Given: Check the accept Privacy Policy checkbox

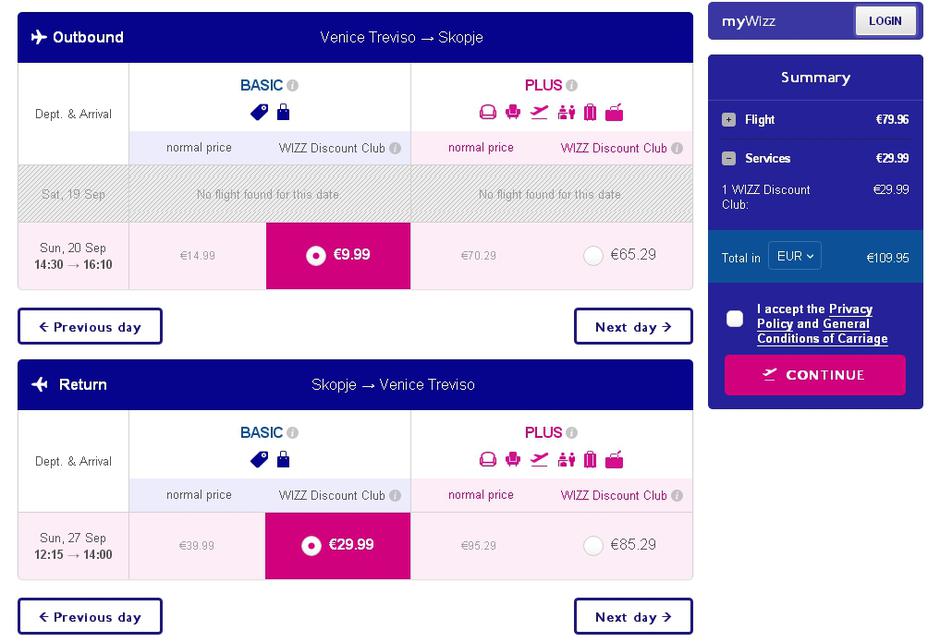Looking at the screenshot, I should click(x=737, y=318).
